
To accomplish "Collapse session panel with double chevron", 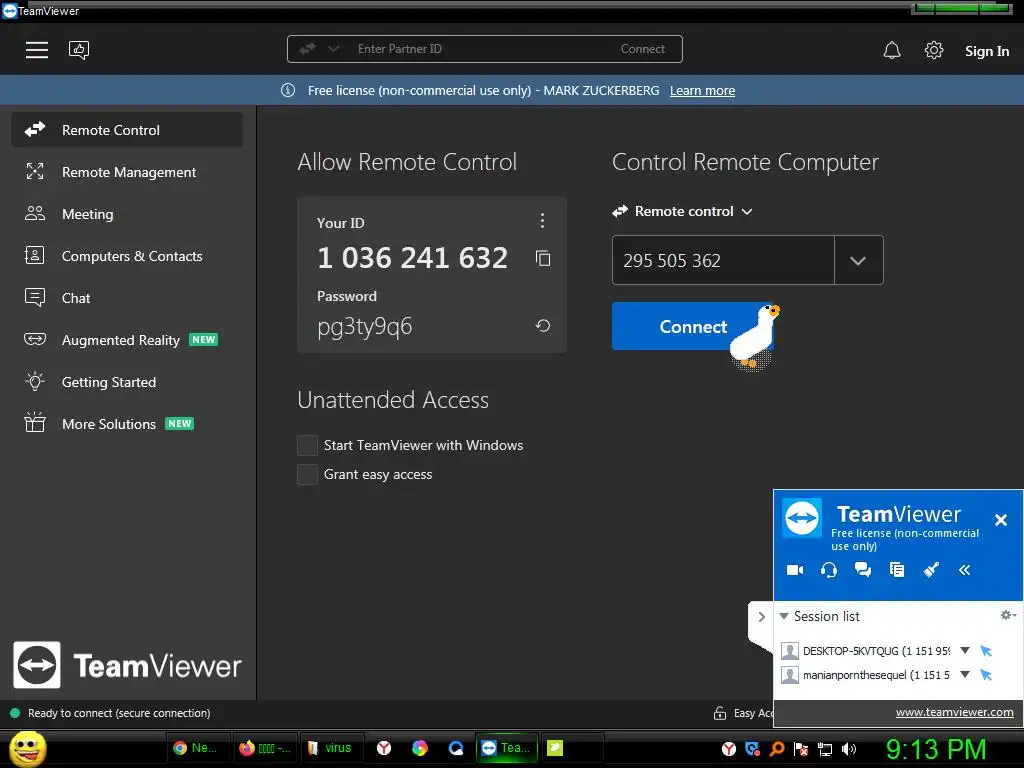I will click(x=965, y=570).
